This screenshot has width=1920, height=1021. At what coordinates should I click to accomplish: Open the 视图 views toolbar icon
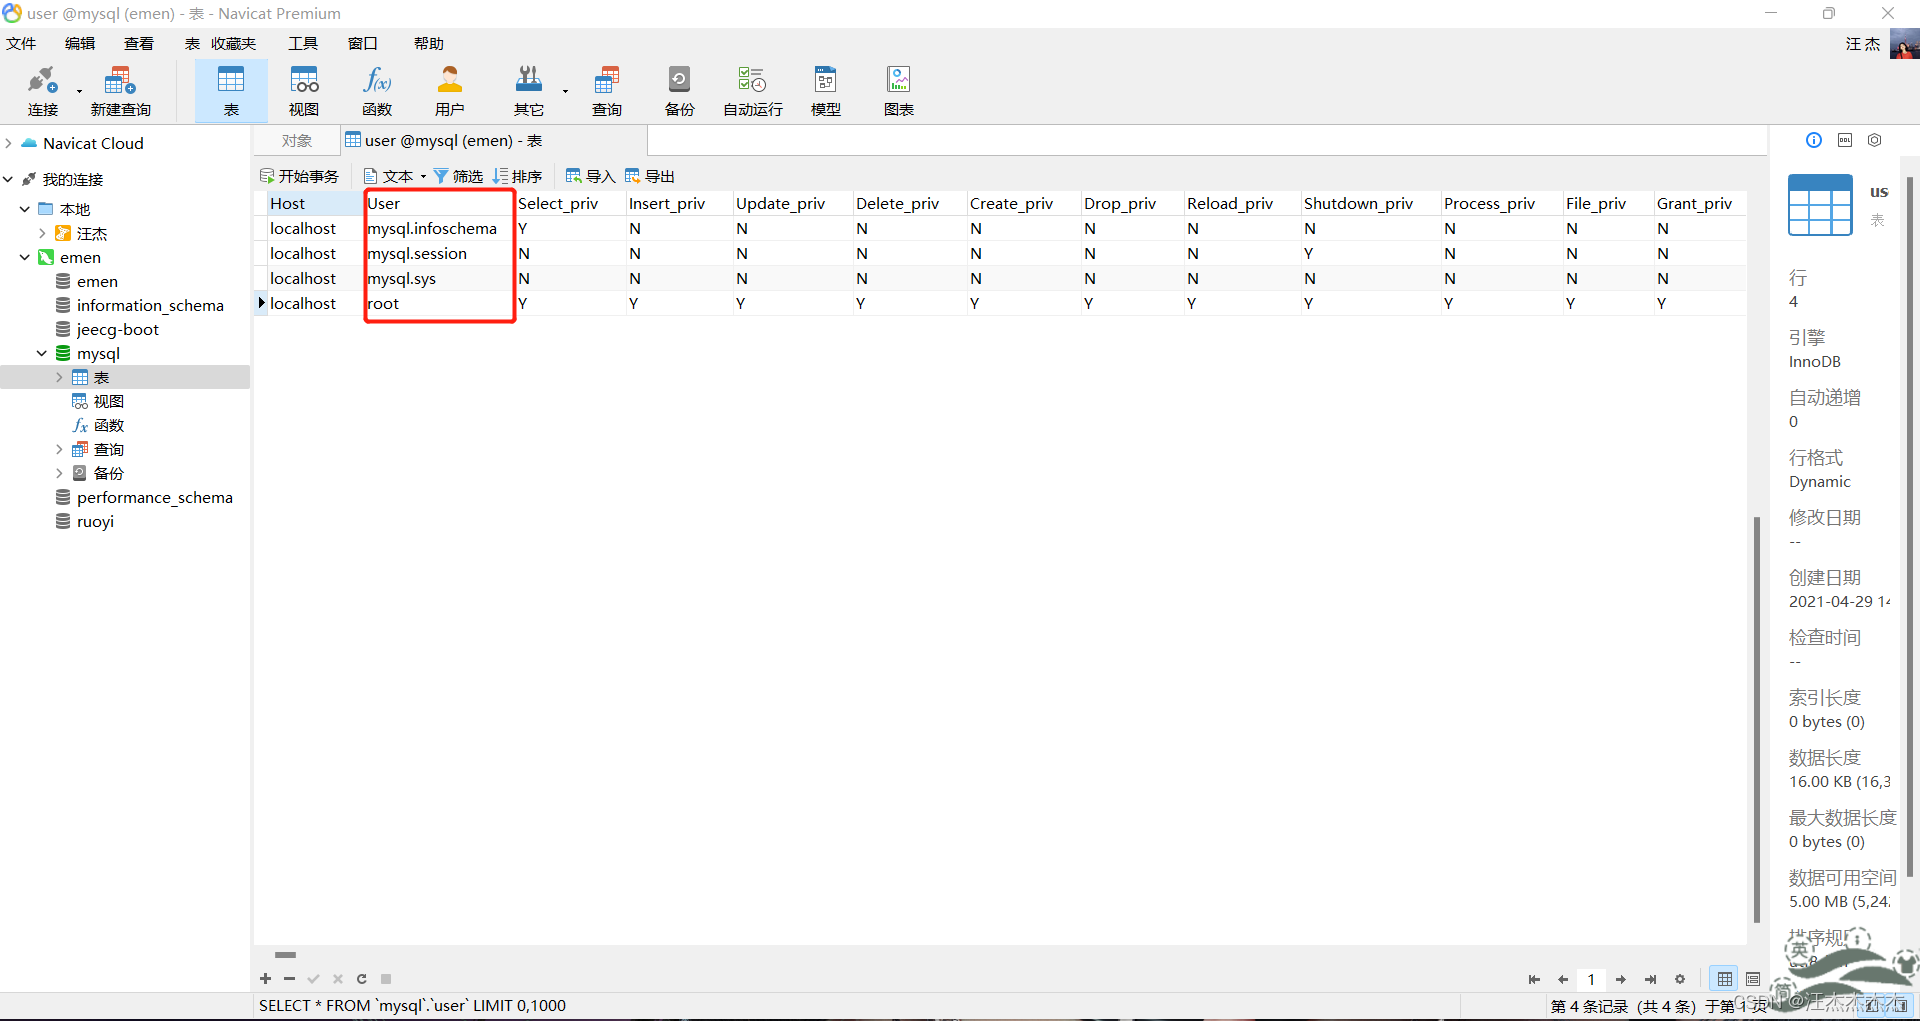coord(304,91)
